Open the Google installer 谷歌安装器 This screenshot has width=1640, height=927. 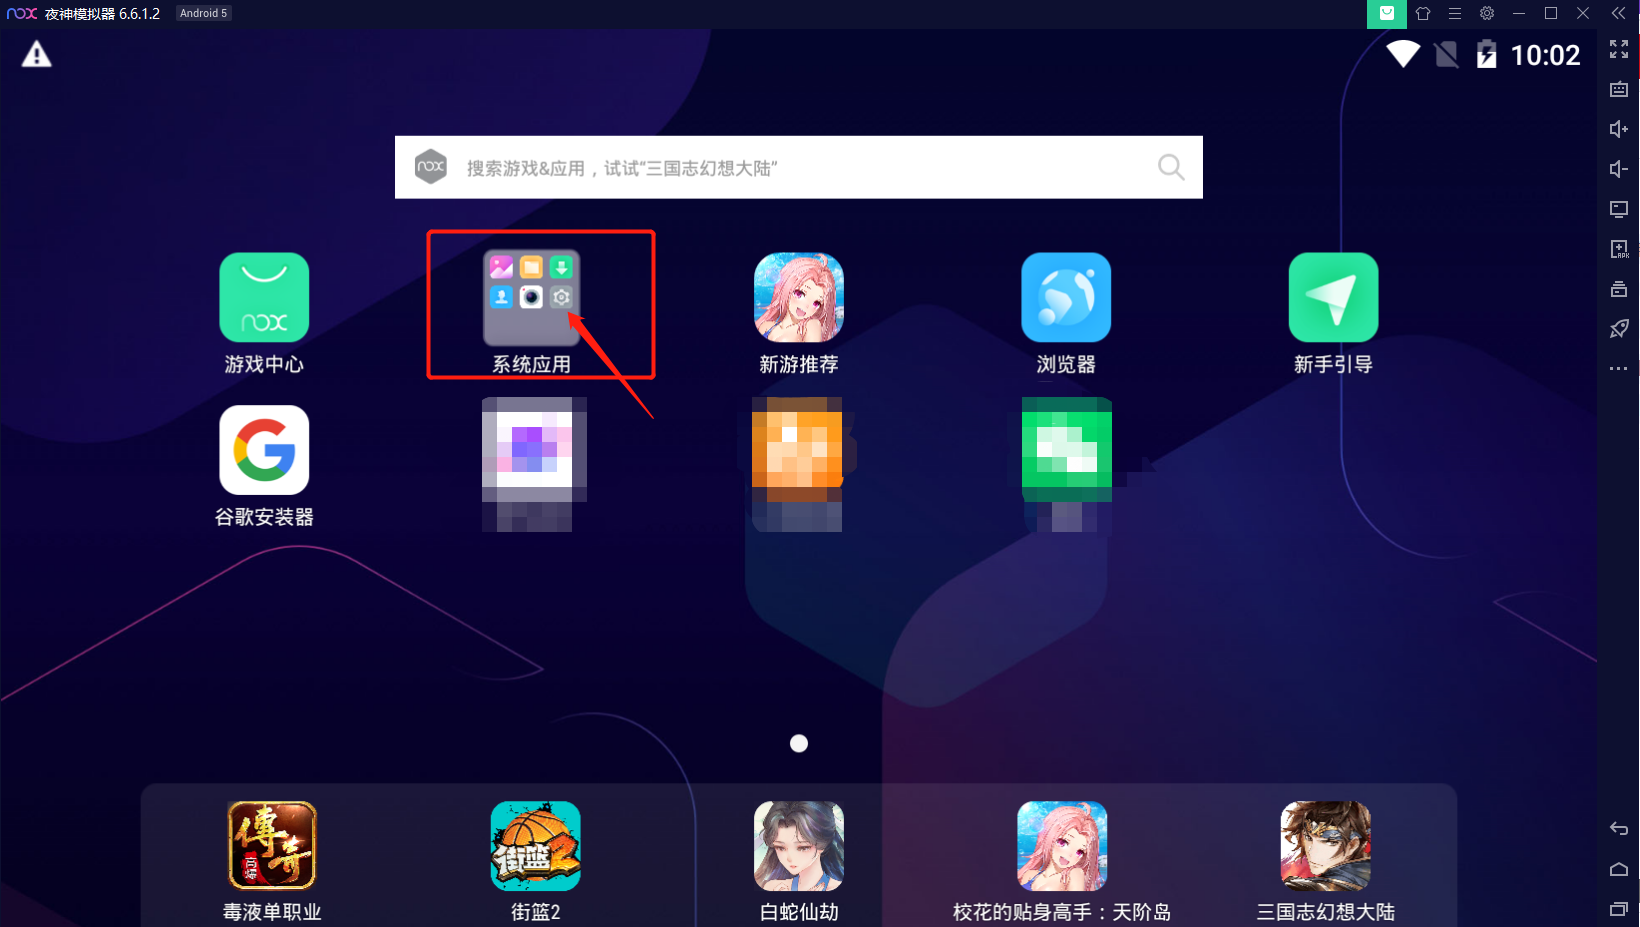click(x=263, y=450)
